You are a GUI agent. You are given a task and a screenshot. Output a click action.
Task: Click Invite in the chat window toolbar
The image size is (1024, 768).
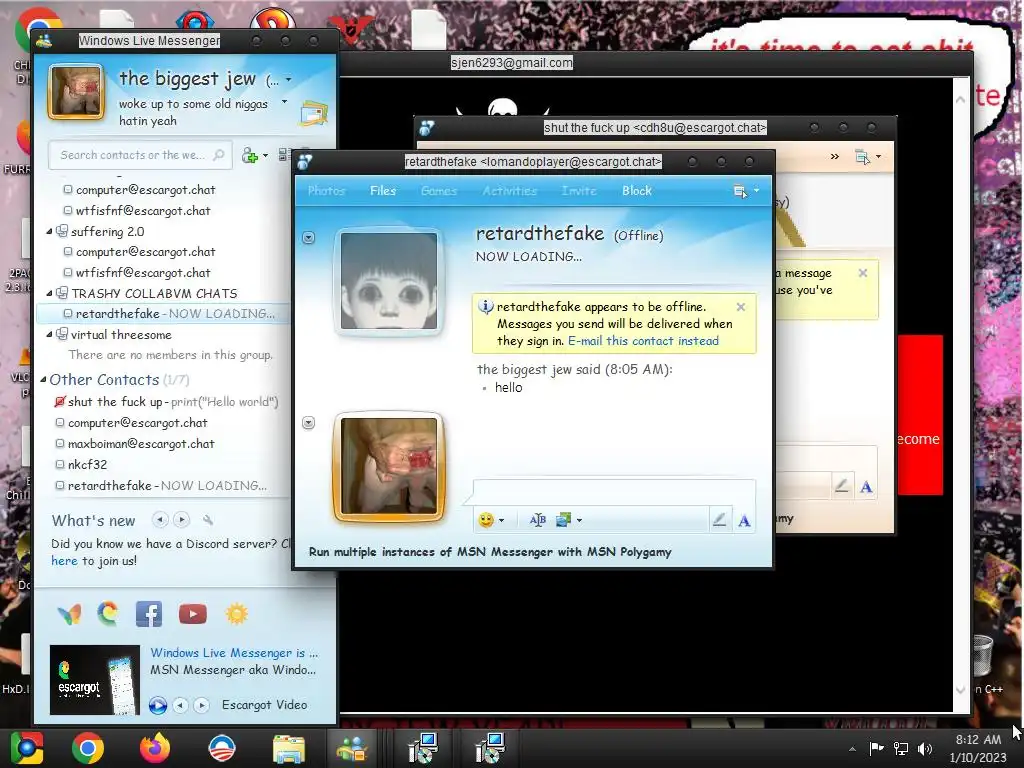coord(579,191)
